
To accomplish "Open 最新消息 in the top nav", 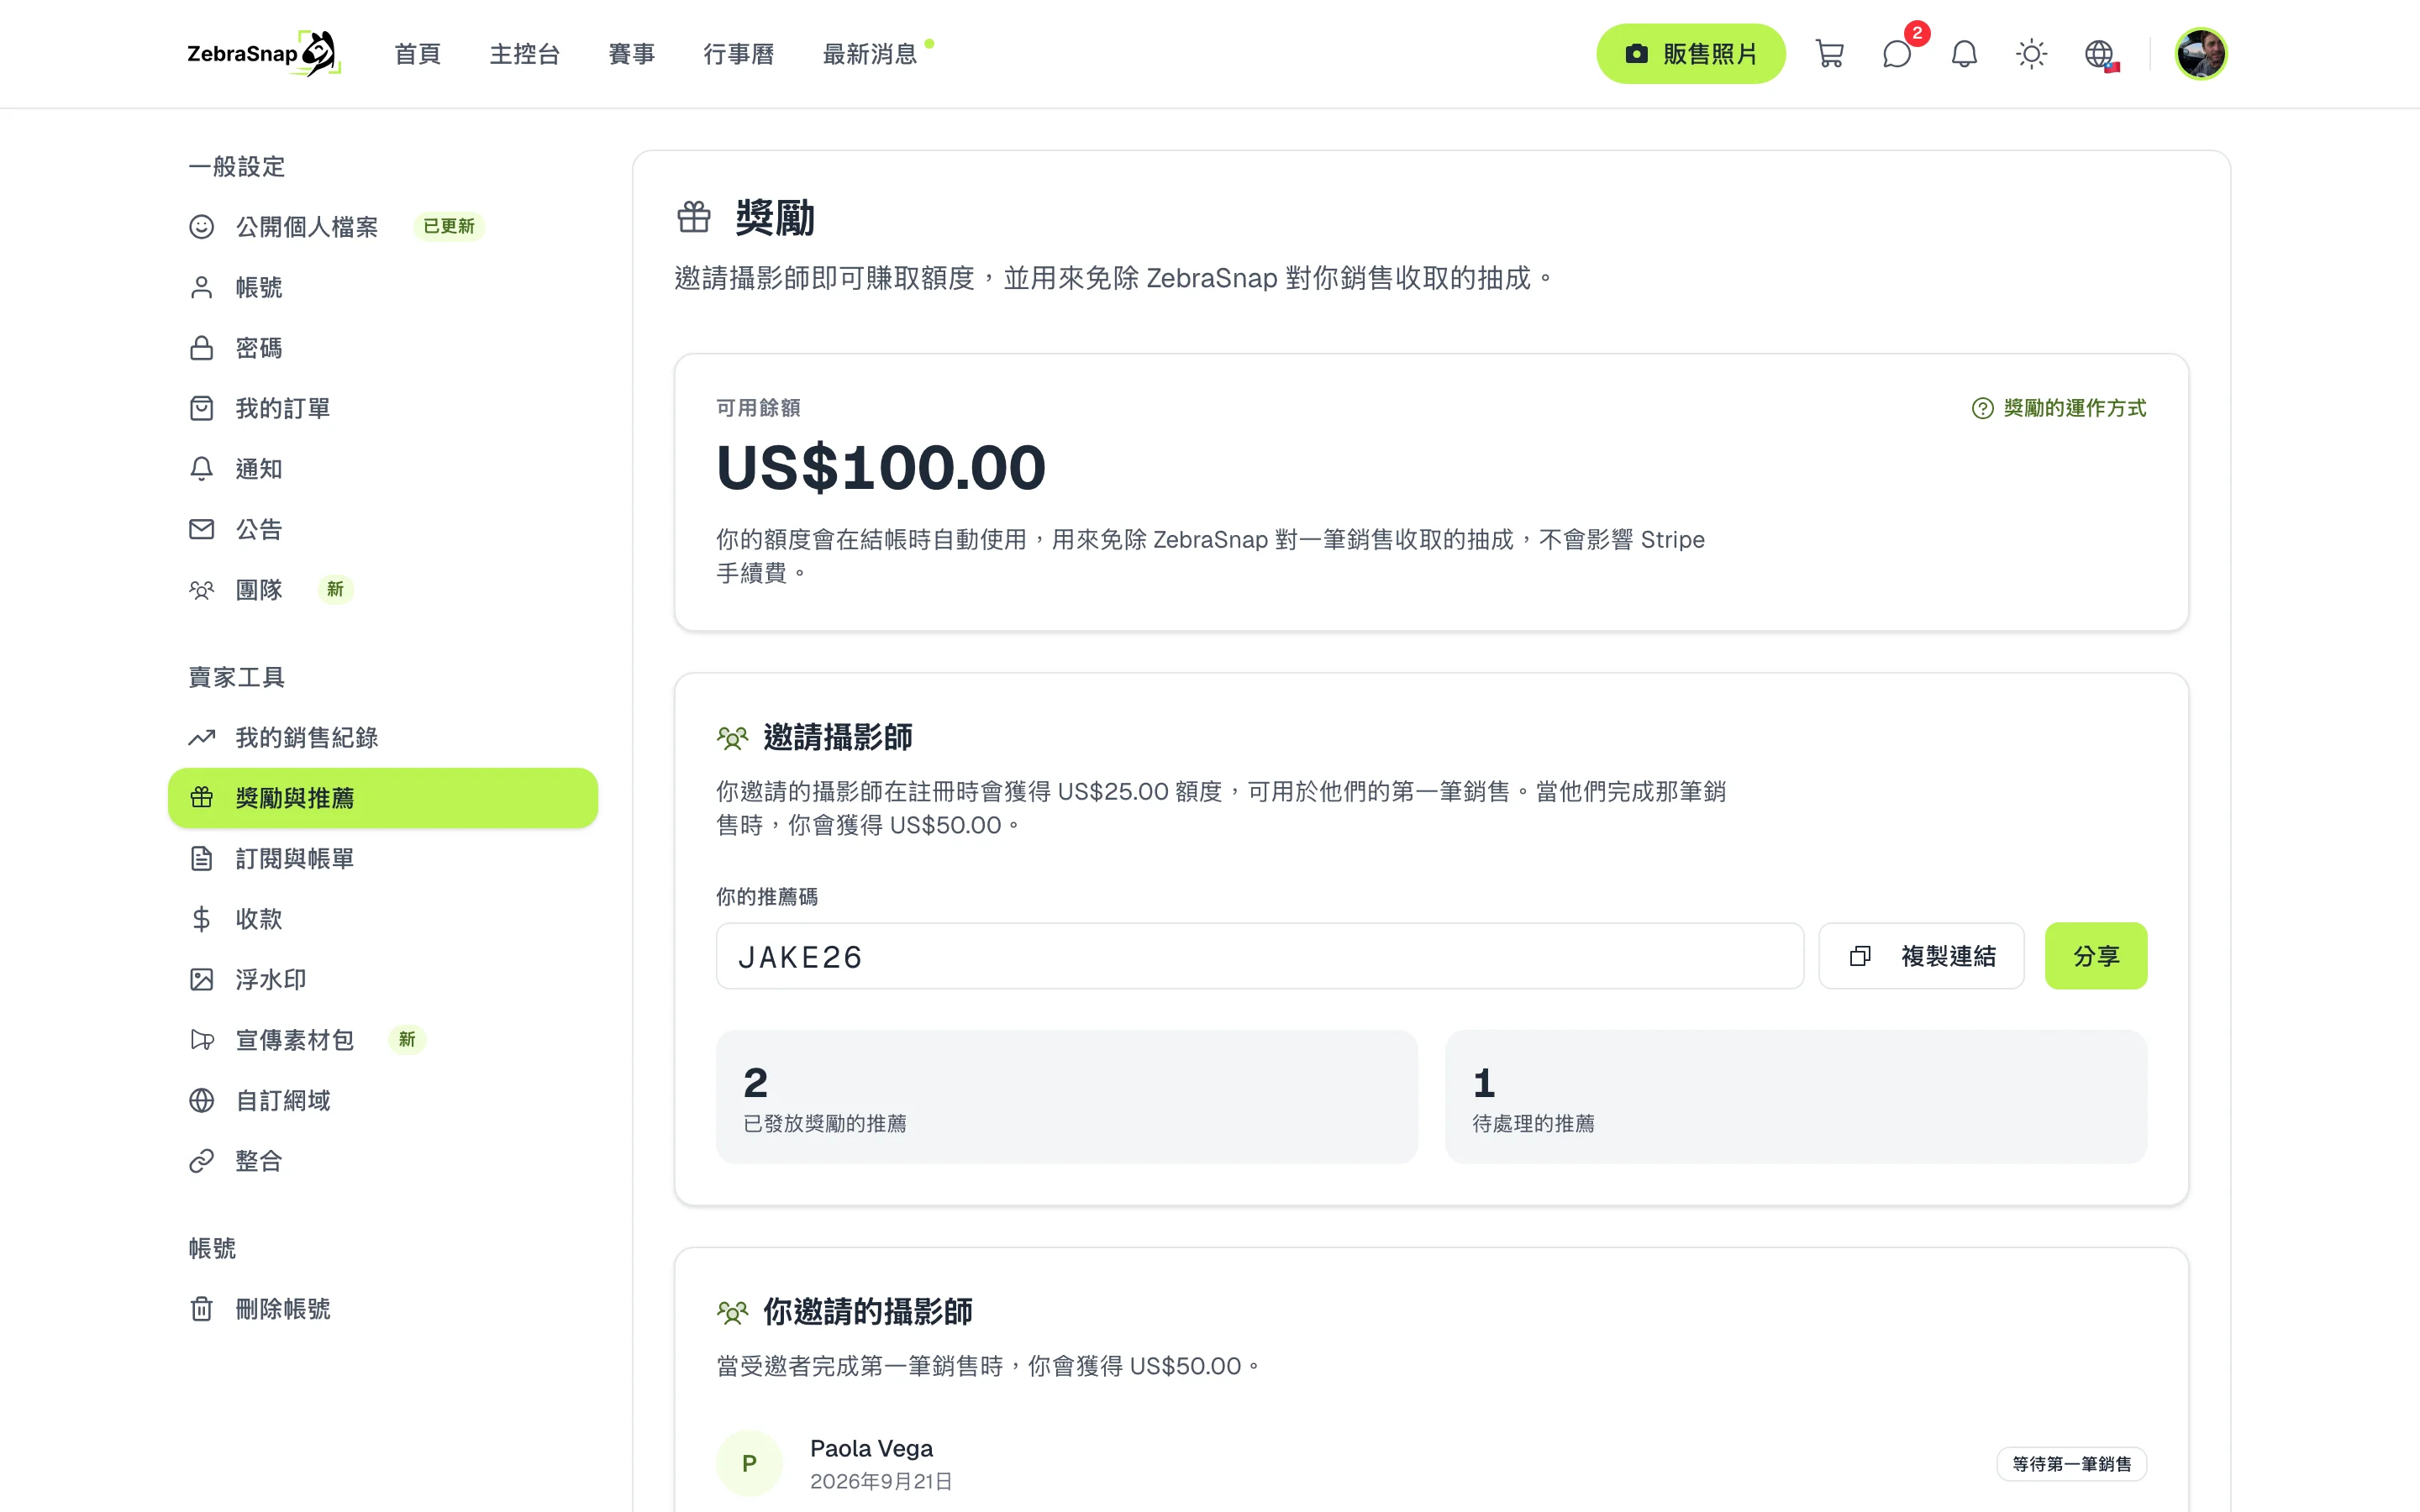I will tap(870, 54).
